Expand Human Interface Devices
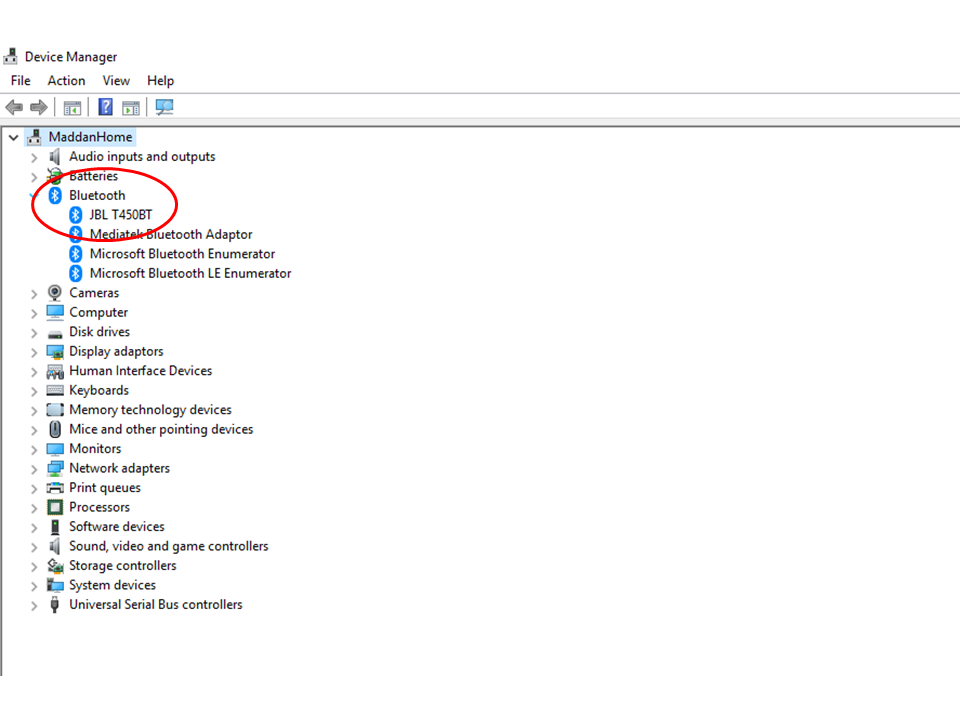960x720 pixels. [34, 372]
